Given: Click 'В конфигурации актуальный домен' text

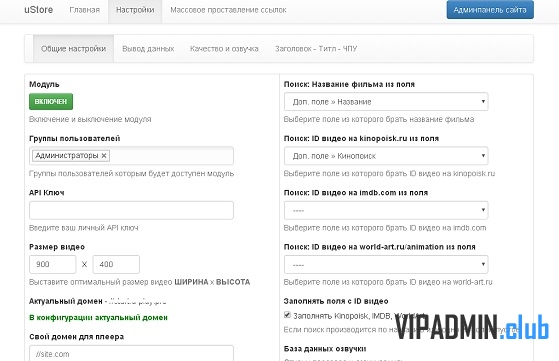Looking at the screenshot, I should point(98,318).
